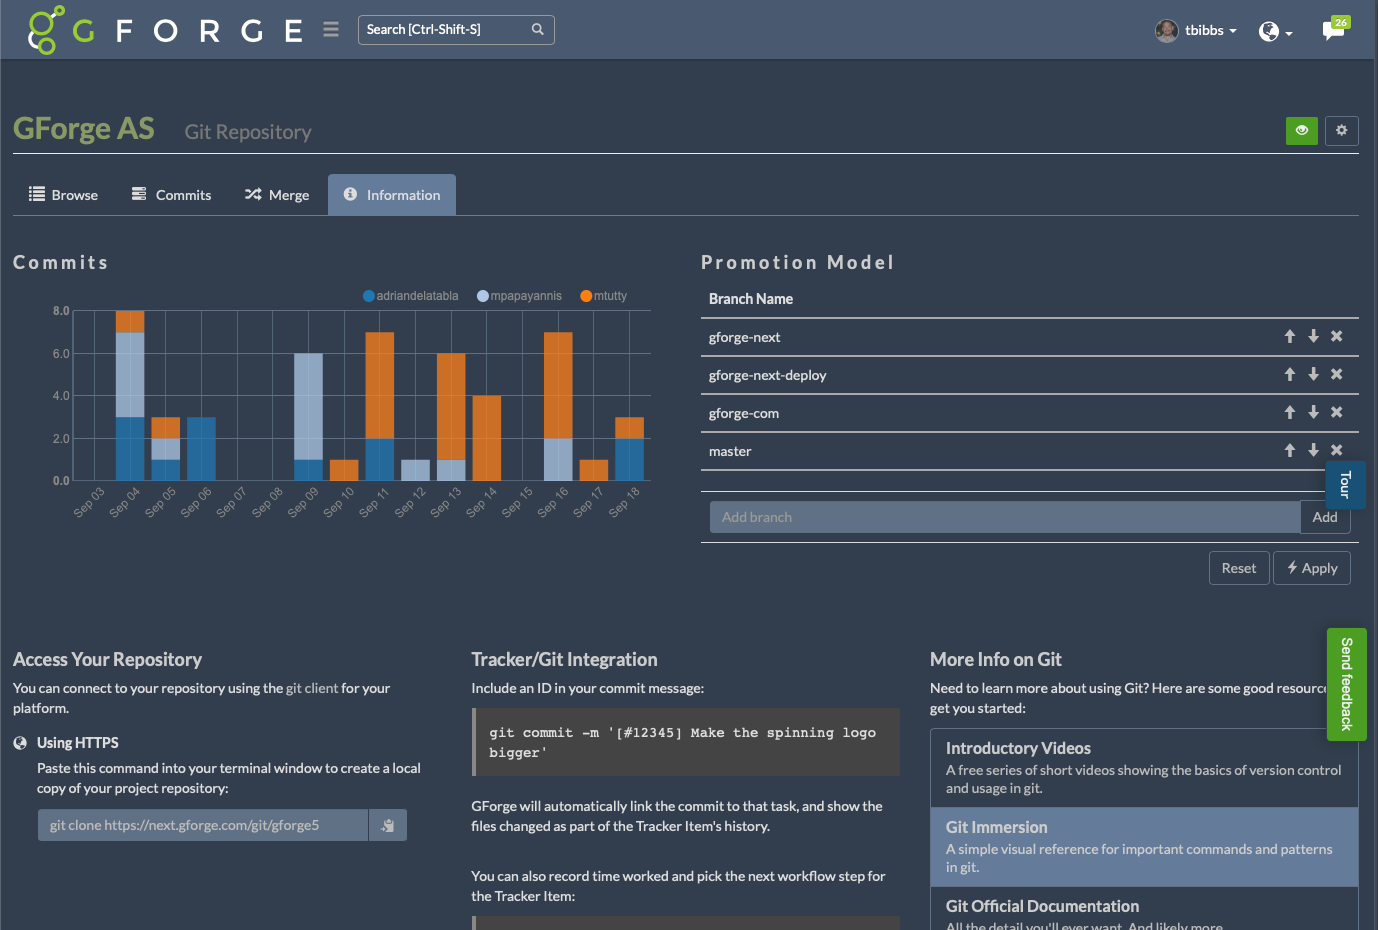This screenshot has height=930, width=1378.
Task: Toggle the green watch eye button
Action: 1302,130
